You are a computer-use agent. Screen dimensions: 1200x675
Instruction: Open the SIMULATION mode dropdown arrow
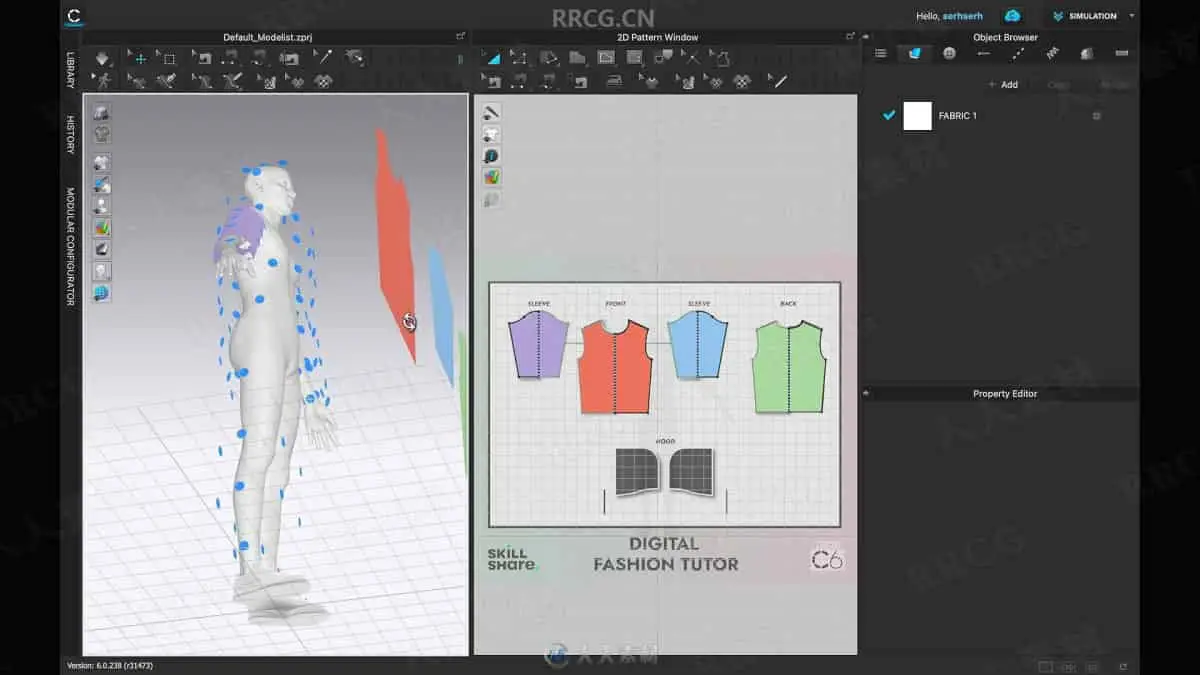coord(1131,16)
